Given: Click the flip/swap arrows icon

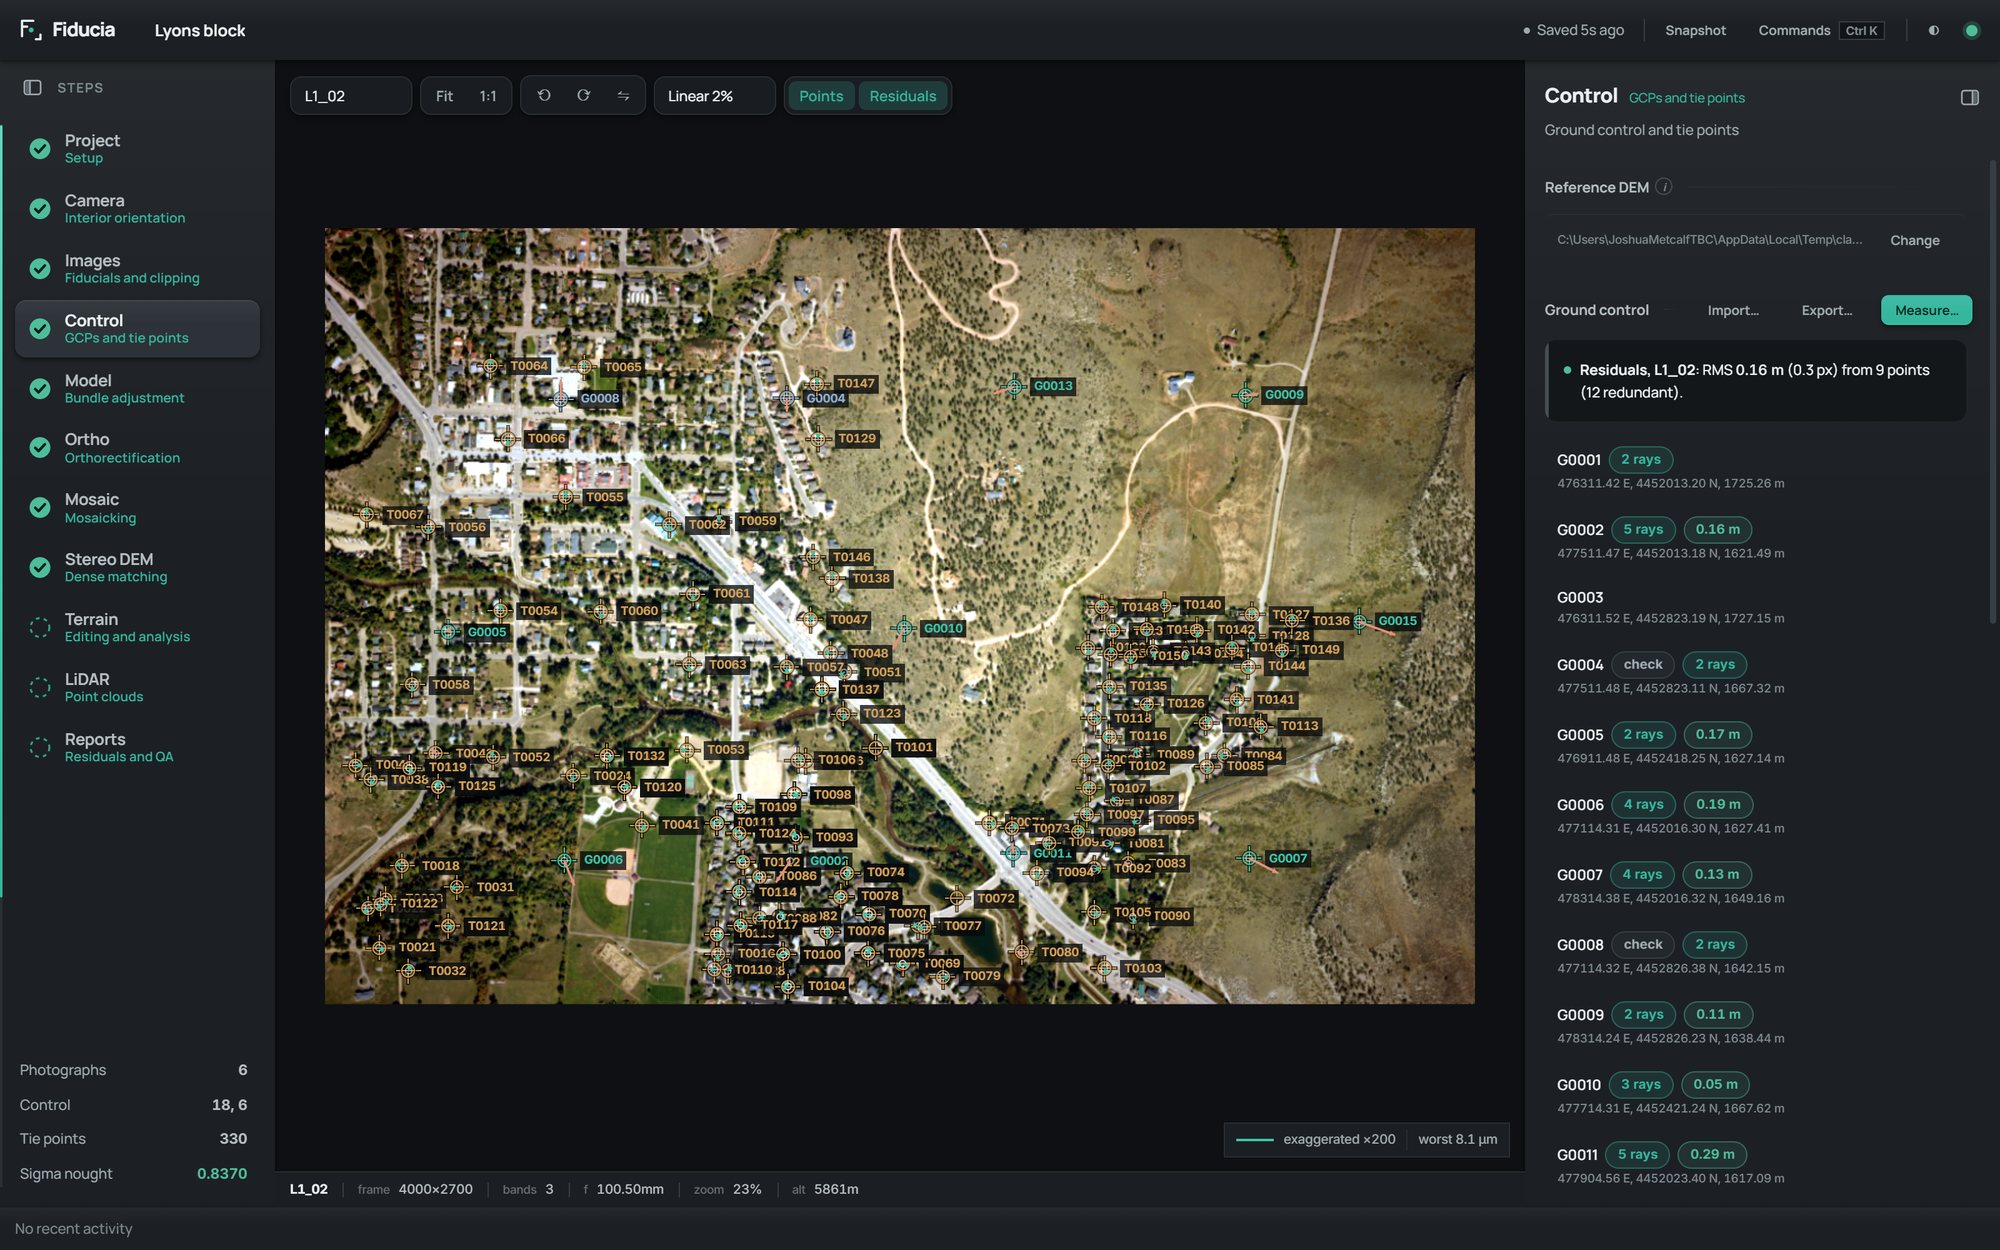Looking at the screenshot, I should click(x=623, y=96).
